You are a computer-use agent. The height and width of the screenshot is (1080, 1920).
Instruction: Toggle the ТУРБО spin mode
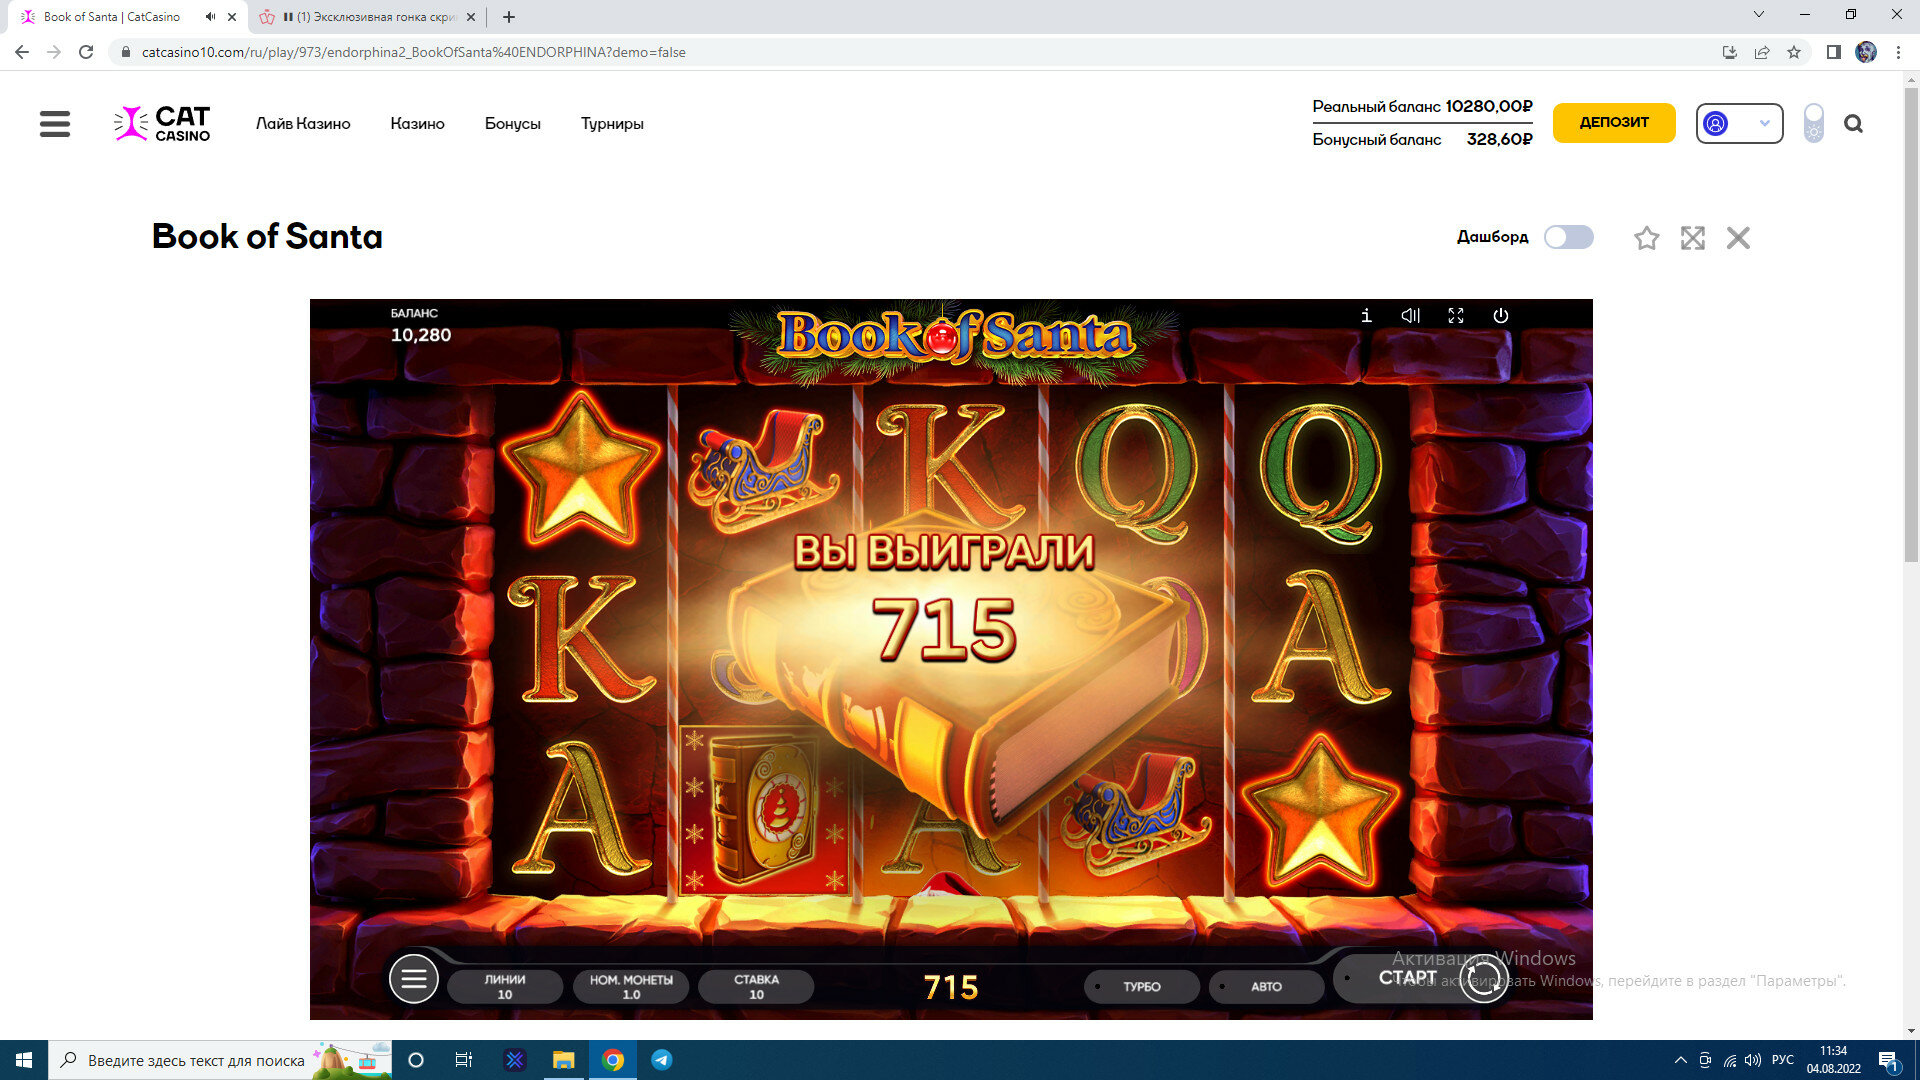(1141, 986)
